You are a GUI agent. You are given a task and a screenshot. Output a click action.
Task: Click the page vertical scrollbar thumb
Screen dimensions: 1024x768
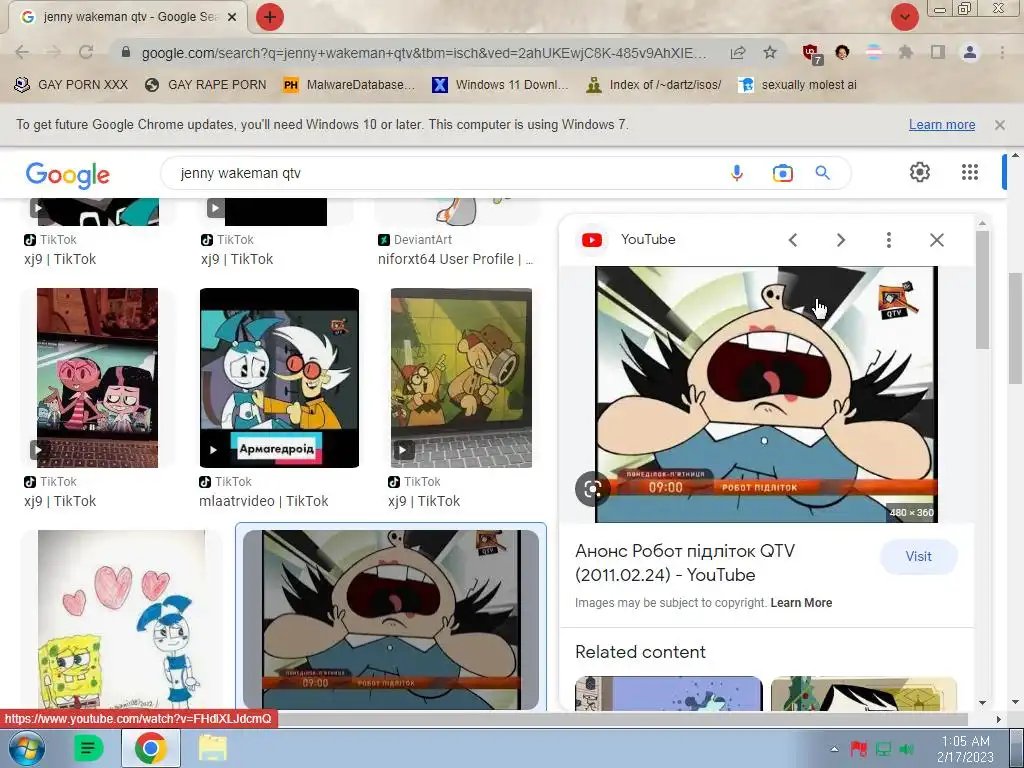[x=1015, y=328]
